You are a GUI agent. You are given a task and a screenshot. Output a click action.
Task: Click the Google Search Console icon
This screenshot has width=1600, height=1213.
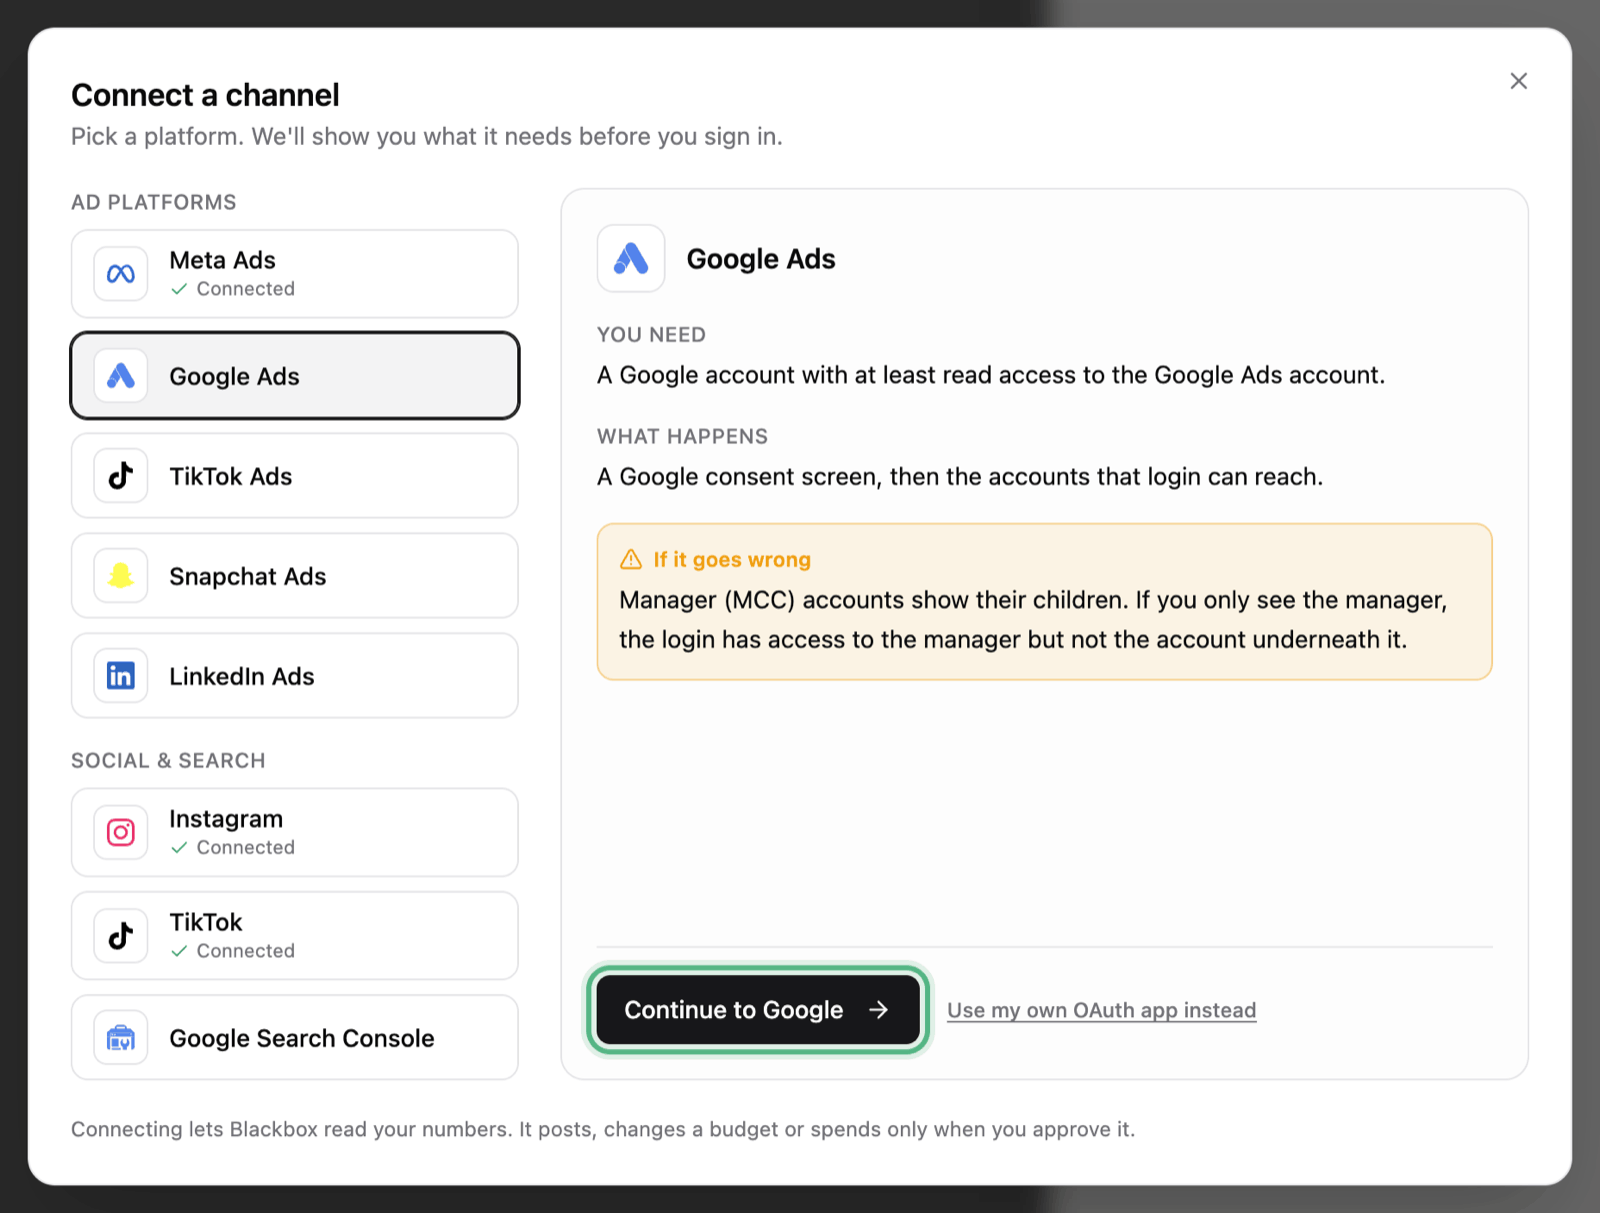[121, 1038]
